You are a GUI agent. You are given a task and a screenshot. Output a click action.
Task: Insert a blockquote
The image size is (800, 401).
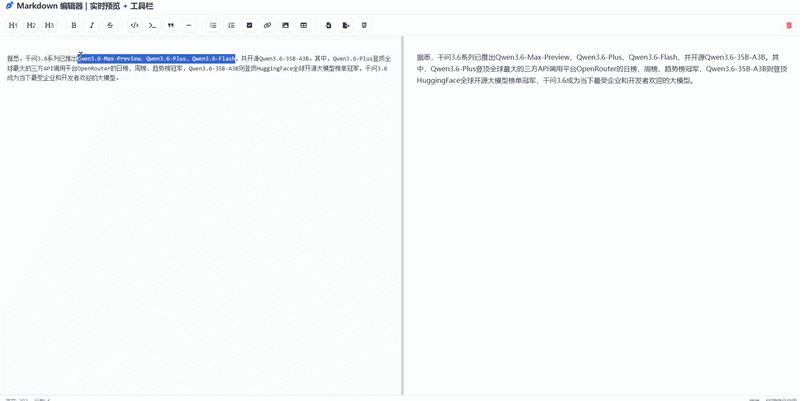click(x=171, y=25)
